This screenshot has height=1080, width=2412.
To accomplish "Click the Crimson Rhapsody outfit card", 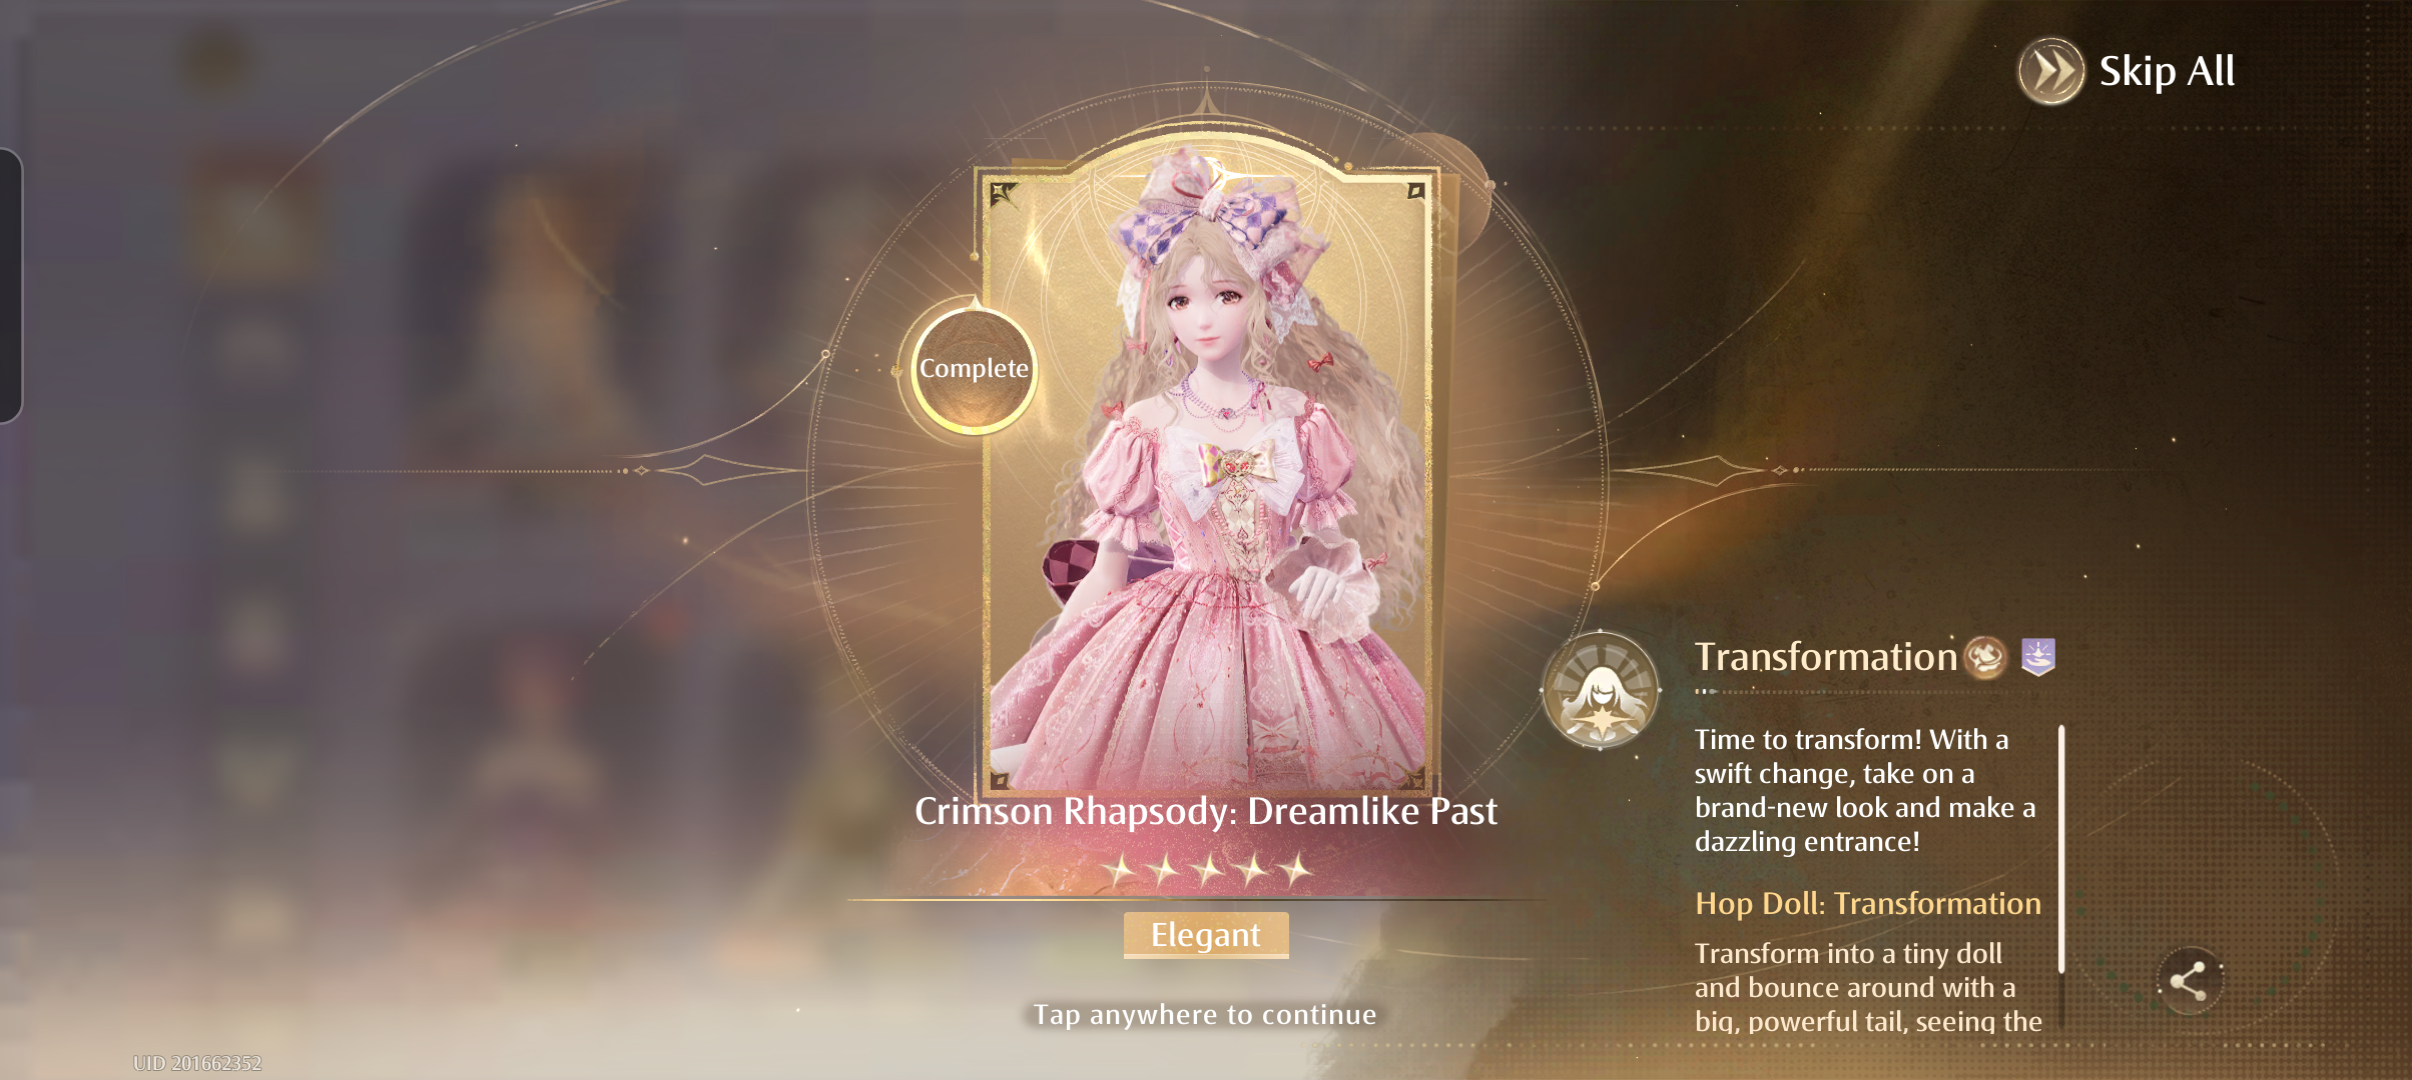I will click(1207, 477).
